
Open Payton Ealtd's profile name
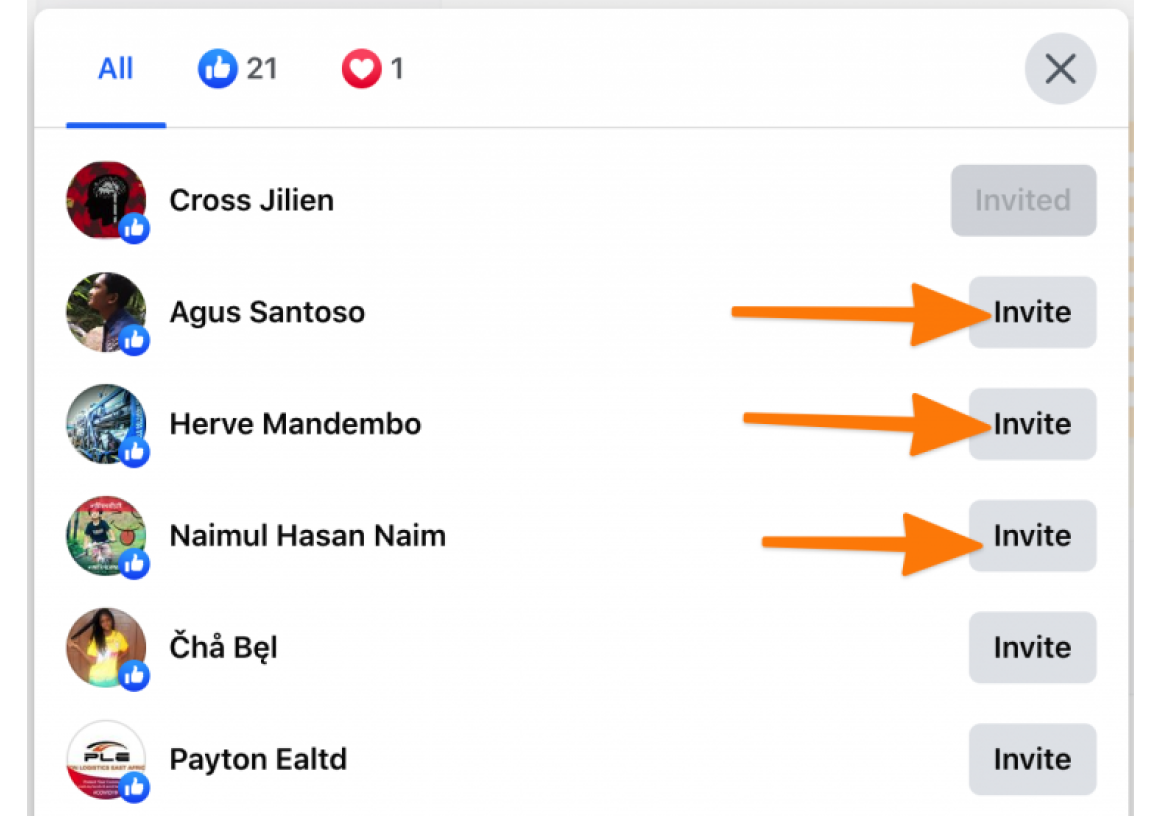tap(258, 760)
